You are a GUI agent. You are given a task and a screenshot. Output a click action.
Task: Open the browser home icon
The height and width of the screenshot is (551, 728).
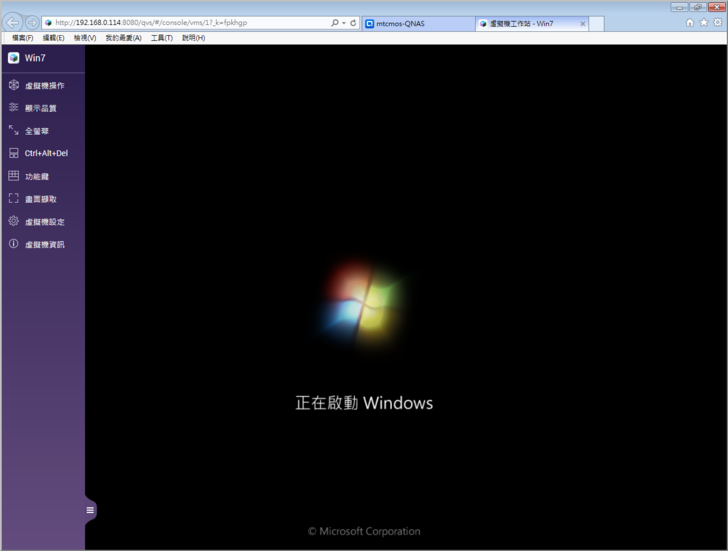[690, 22]
